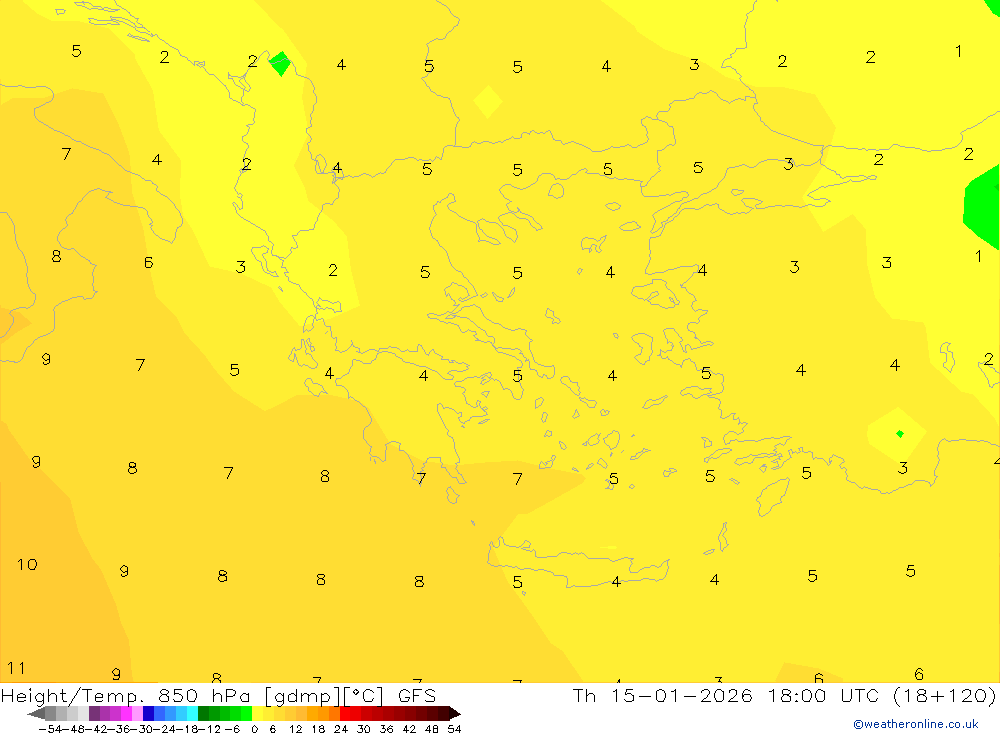Click the legend scale label 36
The width and height of the screenshot is (1000, 733).
pyautogui.click(x=386, y=729)
